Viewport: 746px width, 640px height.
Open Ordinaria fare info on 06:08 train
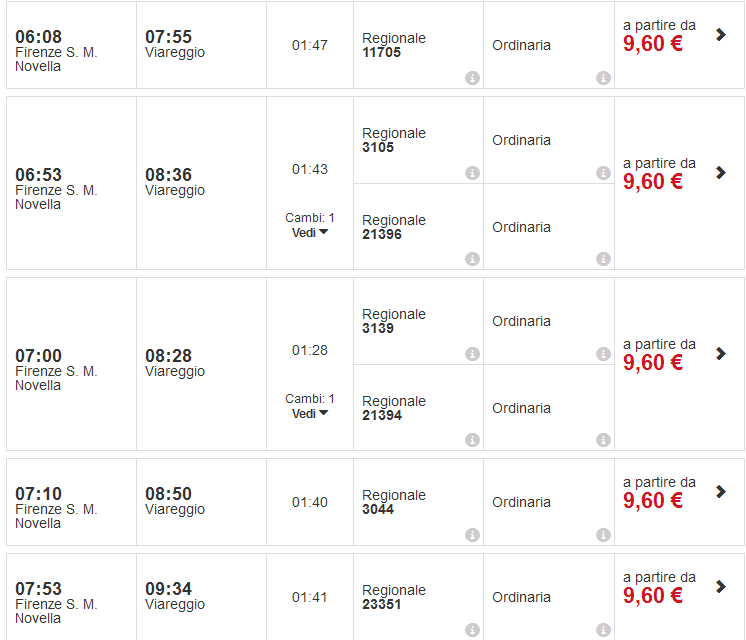603,78
